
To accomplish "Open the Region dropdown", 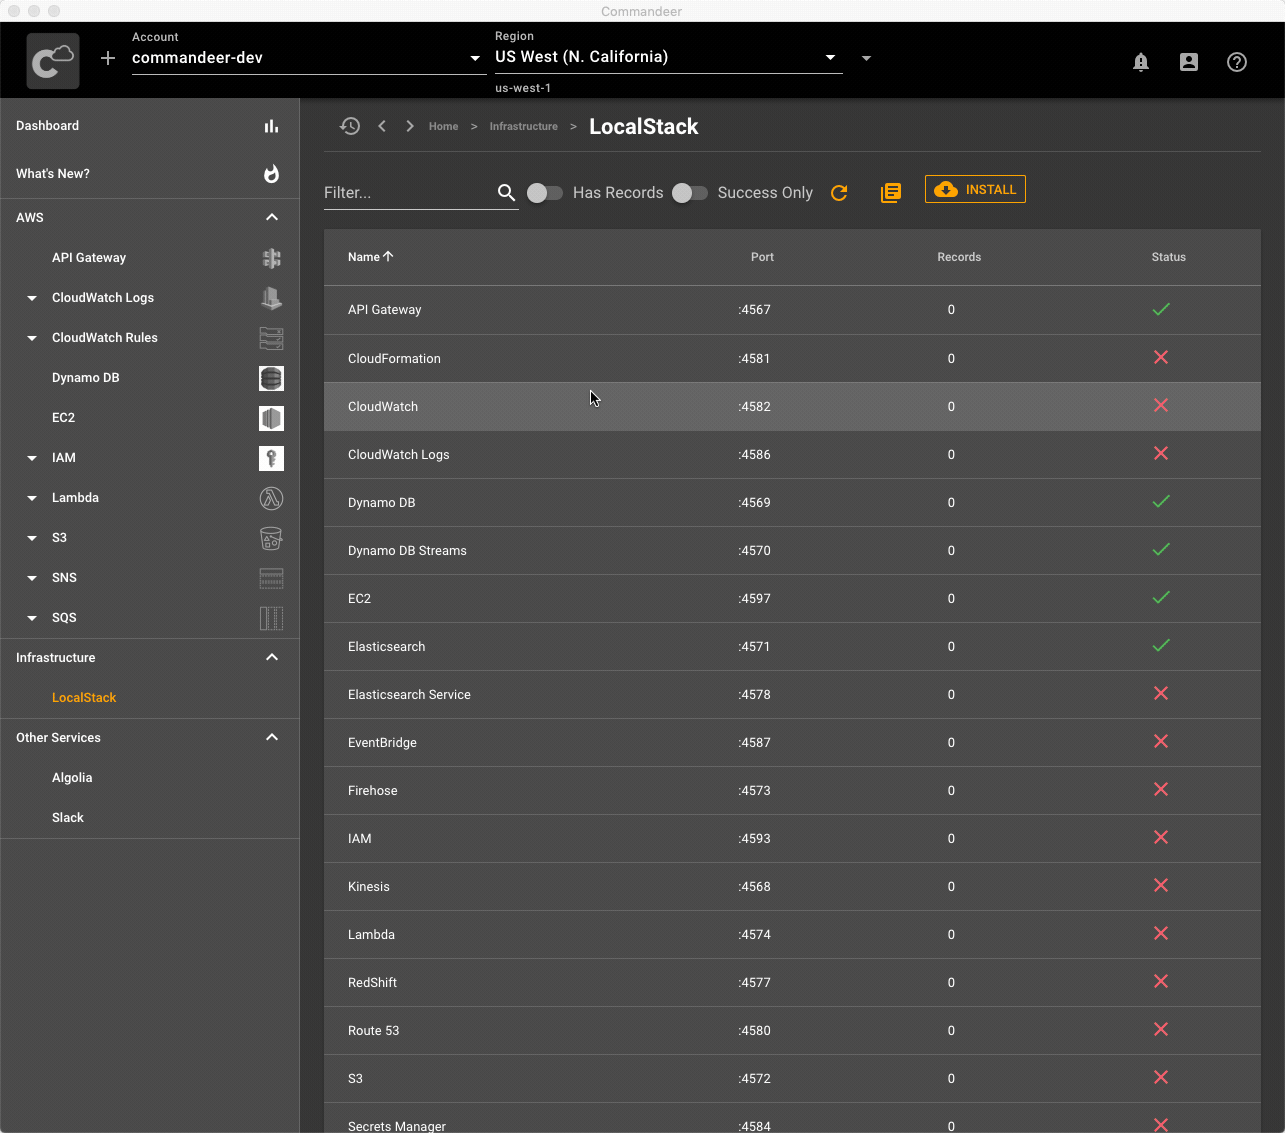I will [x=668, y=57].
